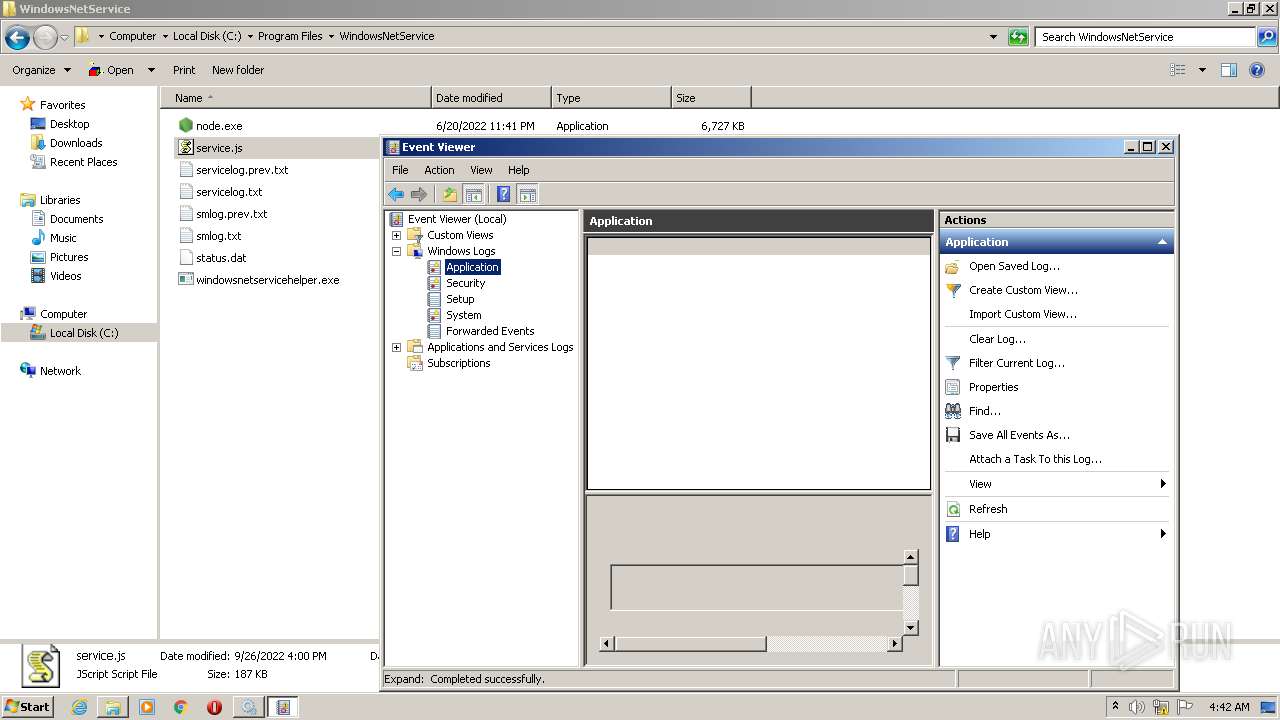Screen dimensions: 1280x720
Task: Click the Up one level toolbar icon
Action: pos(450,194)
